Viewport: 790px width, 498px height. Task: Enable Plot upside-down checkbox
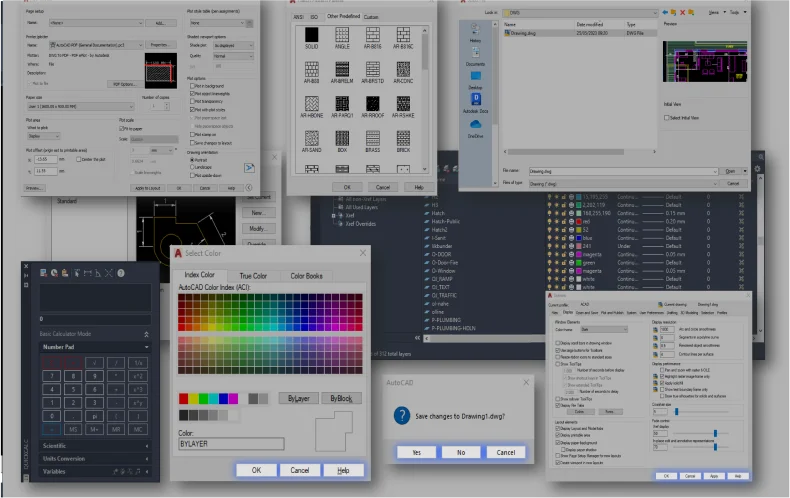(192, 175)
